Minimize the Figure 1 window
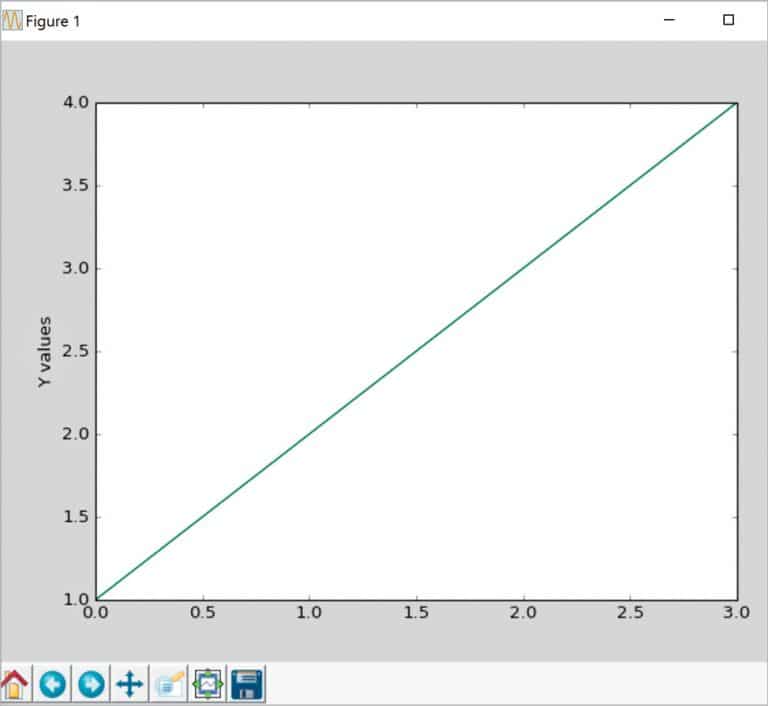 (669, 20)
